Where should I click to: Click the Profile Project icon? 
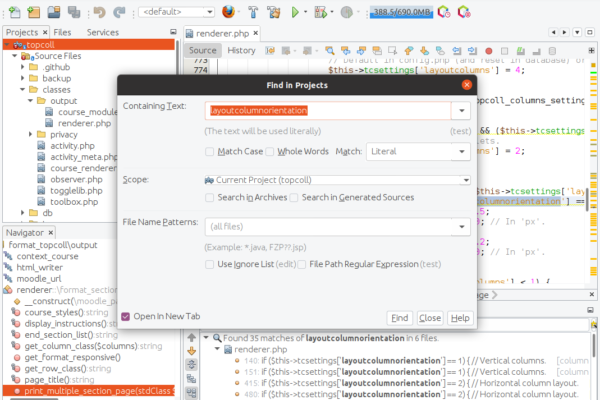click(x=347, y=12)
